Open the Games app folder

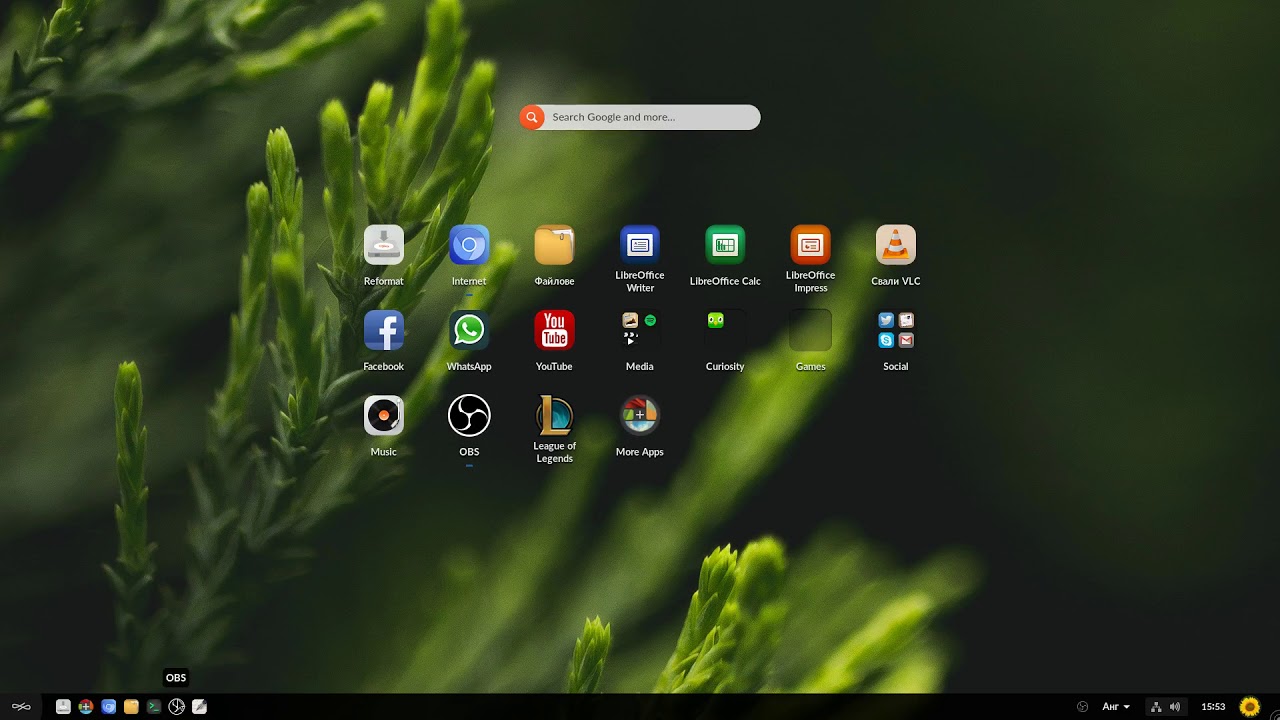coord(810,330)
